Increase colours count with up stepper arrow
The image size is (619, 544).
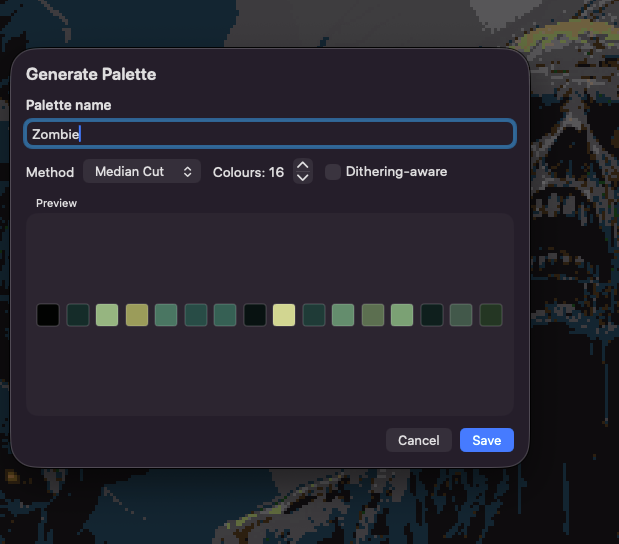point(303,165)
